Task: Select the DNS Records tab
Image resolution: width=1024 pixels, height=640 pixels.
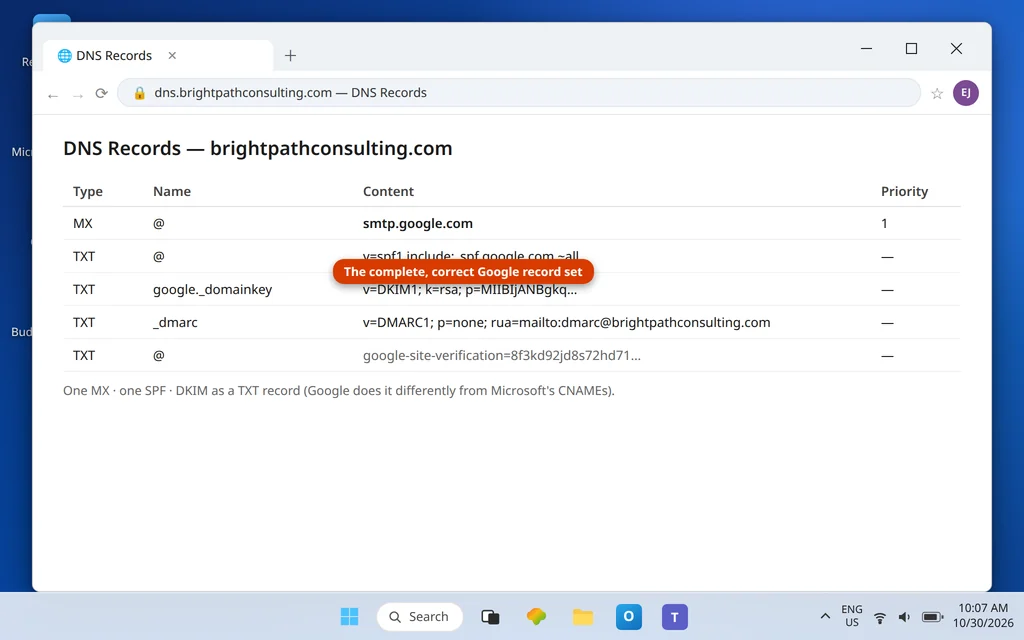Action: [158, 56]
